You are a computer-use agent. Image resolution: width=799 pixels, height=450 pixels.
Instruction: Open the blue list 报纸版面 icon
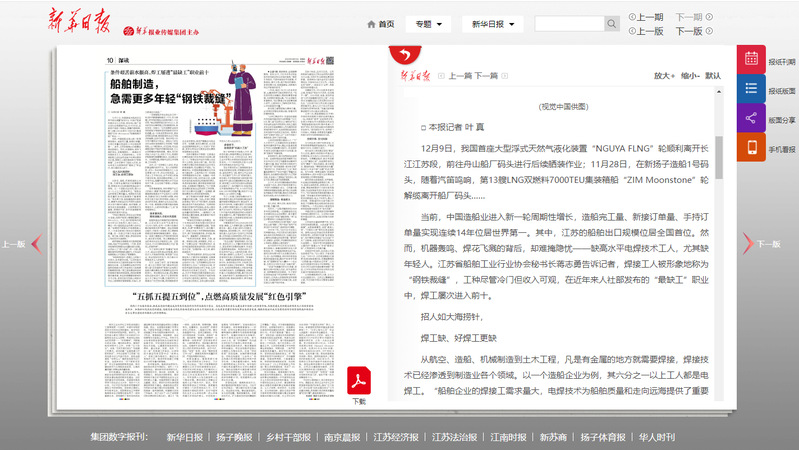[751, 89]
